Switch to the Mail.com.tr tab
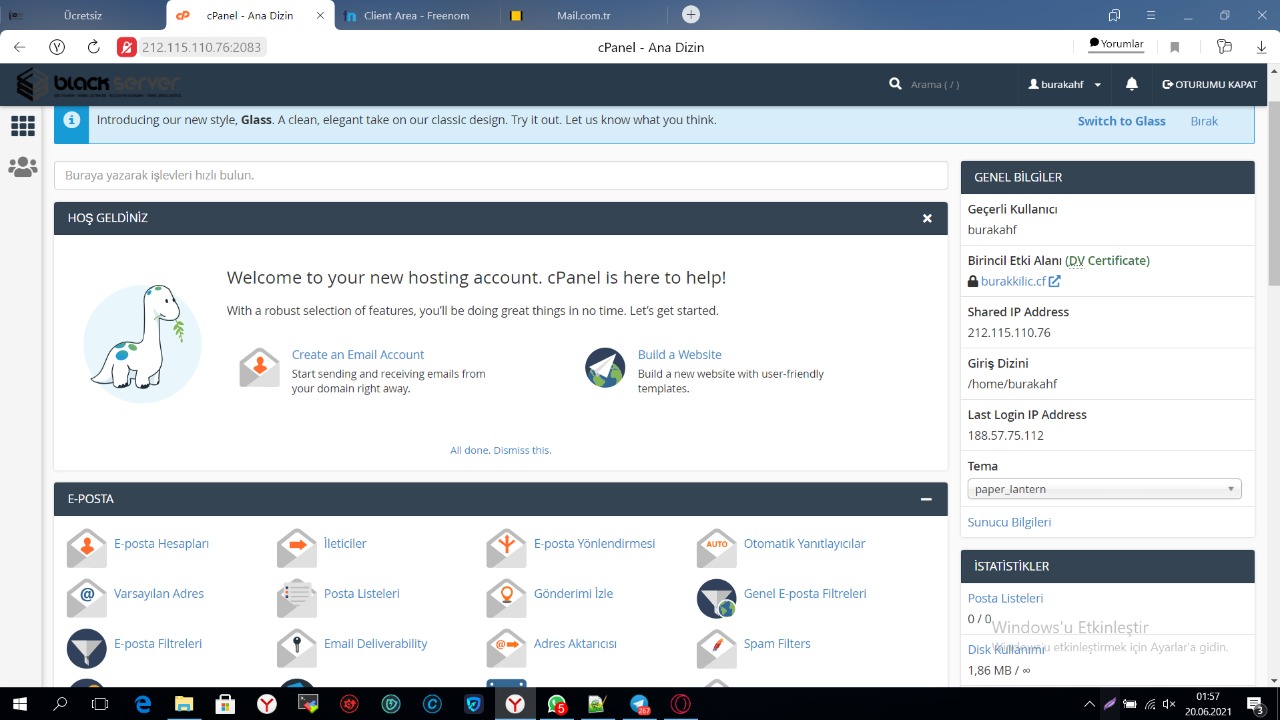Viewport: 1280px width, 720px height. coord(585,15)
